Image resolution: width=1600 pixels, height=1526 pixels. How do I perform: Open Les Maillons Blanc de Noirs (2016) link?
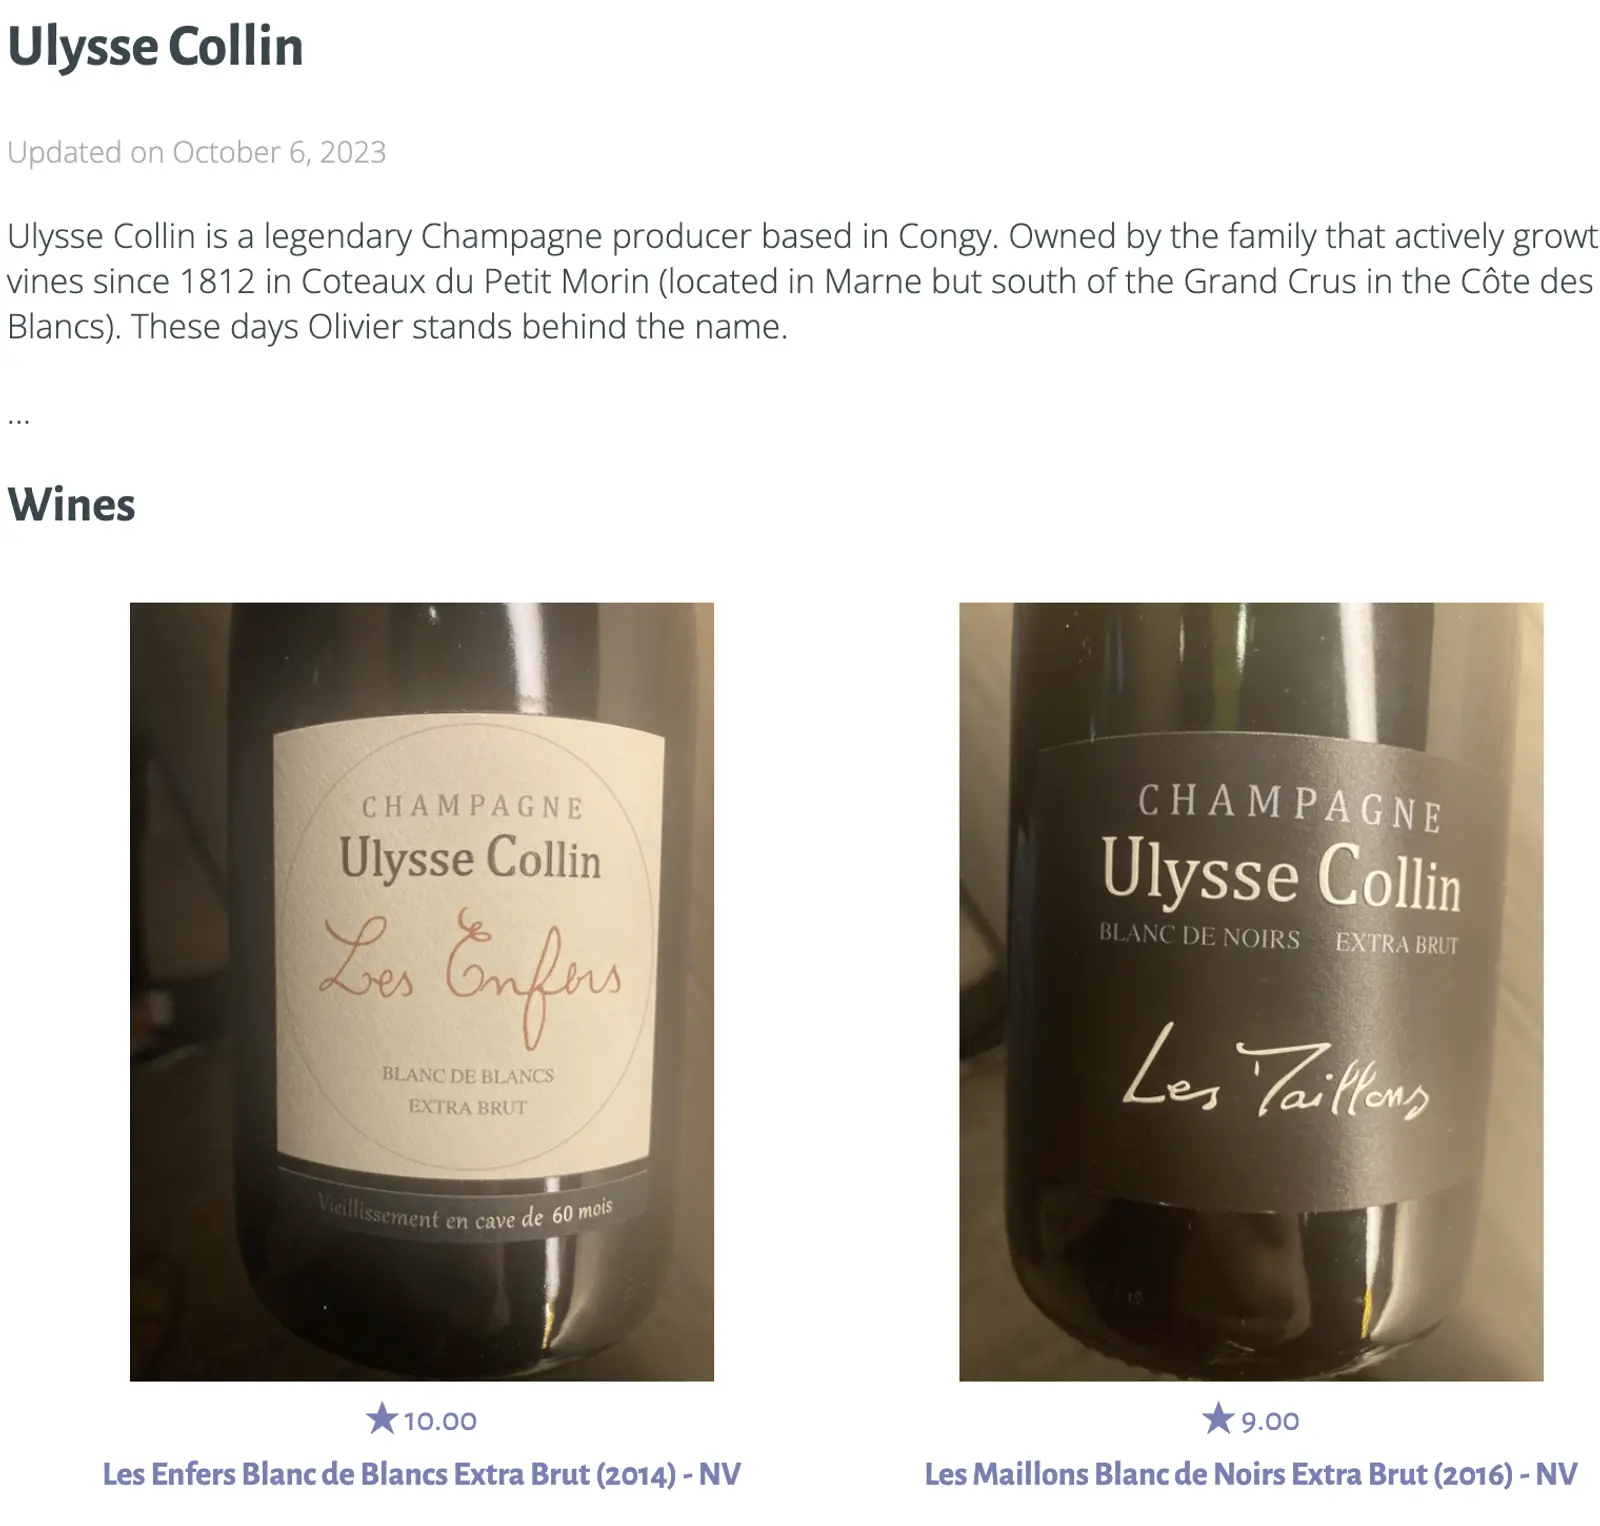click(1251, 1474)
